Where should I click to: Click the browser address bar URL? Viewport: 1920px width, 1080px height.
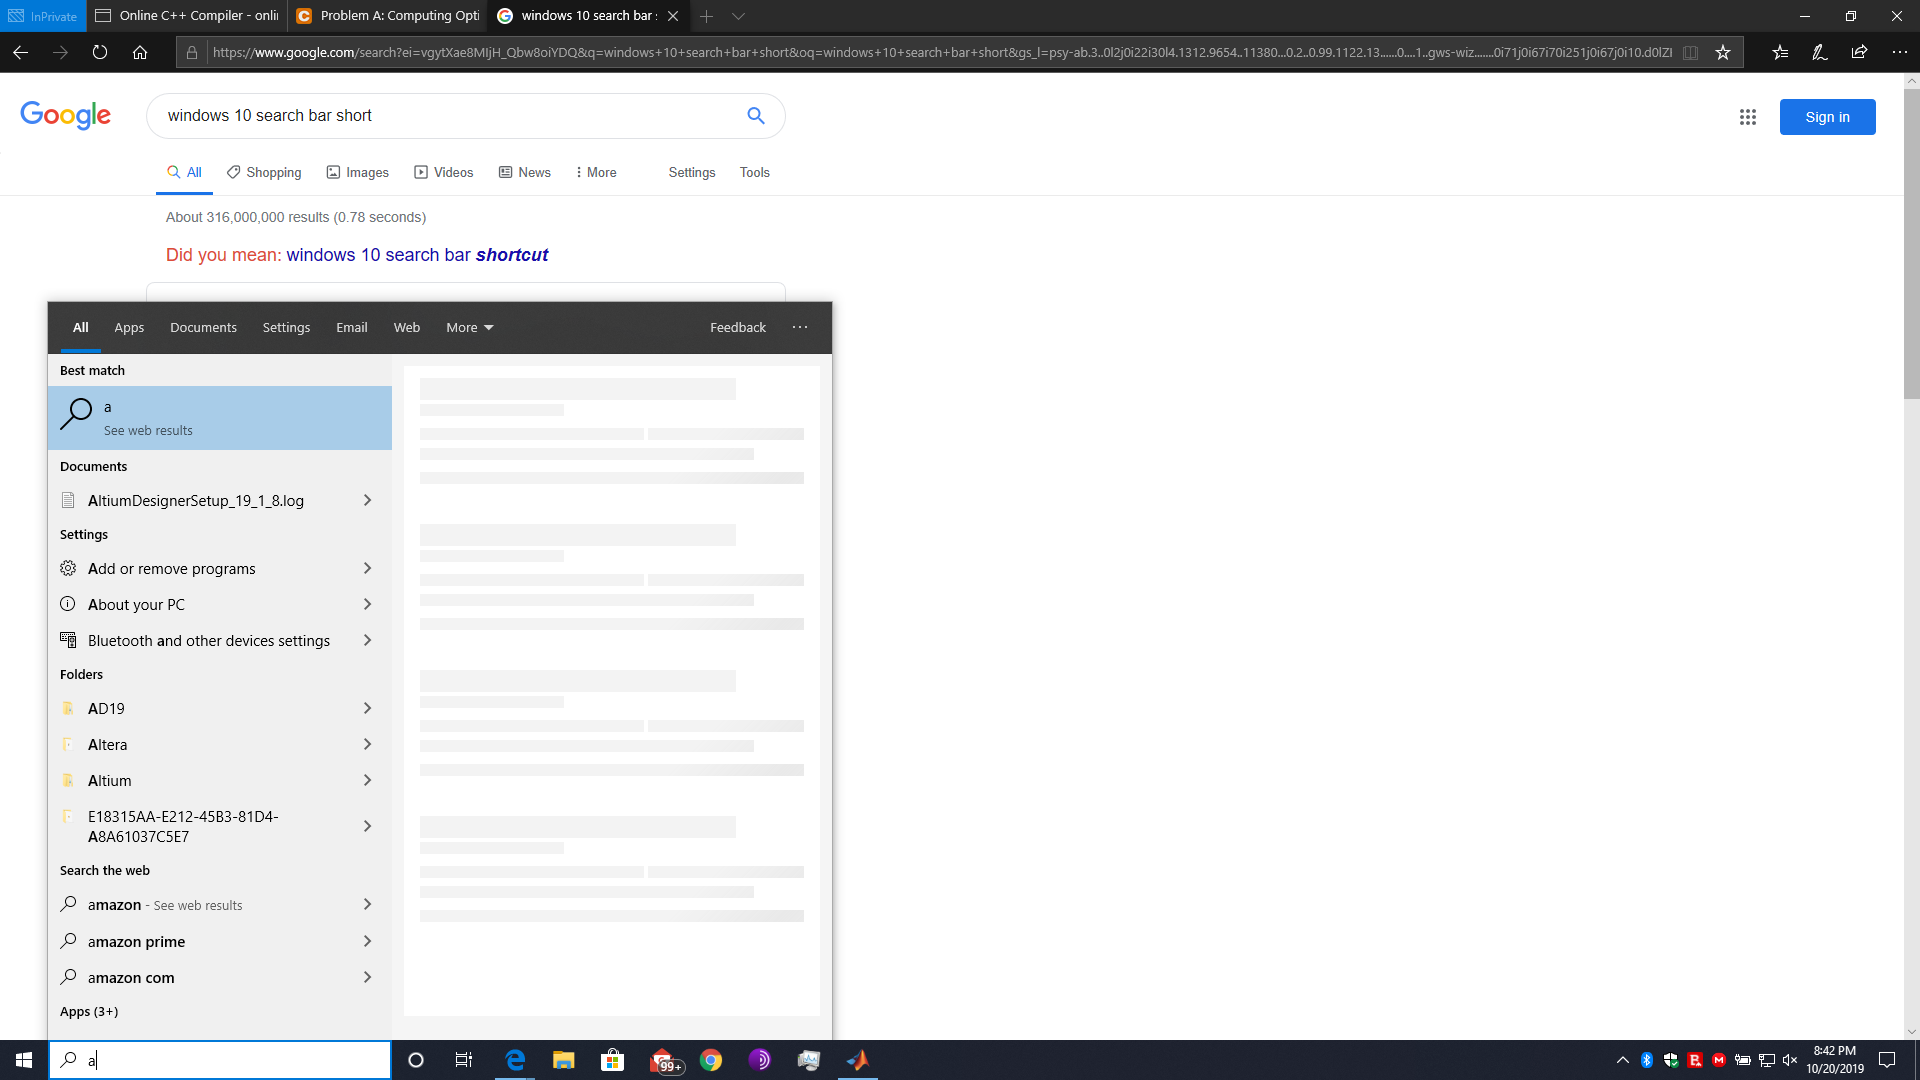click(940, 52)
